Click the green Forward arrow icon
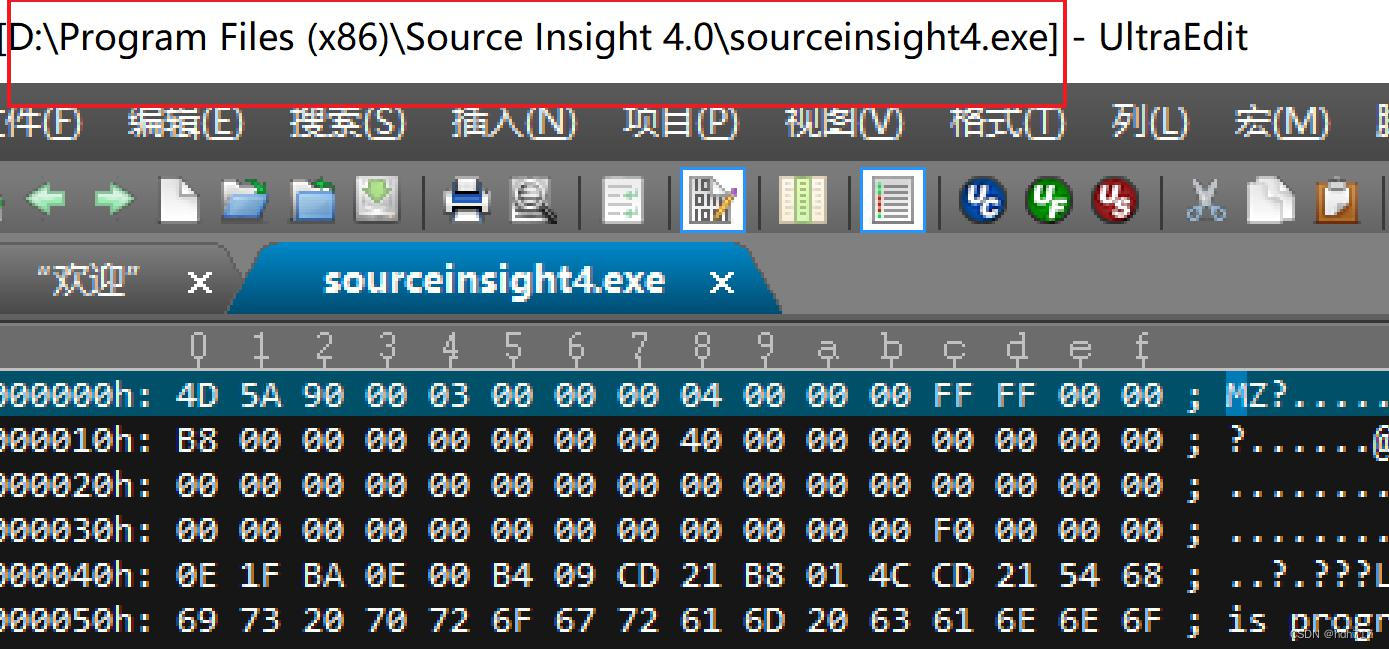 [x=113, y=201]
